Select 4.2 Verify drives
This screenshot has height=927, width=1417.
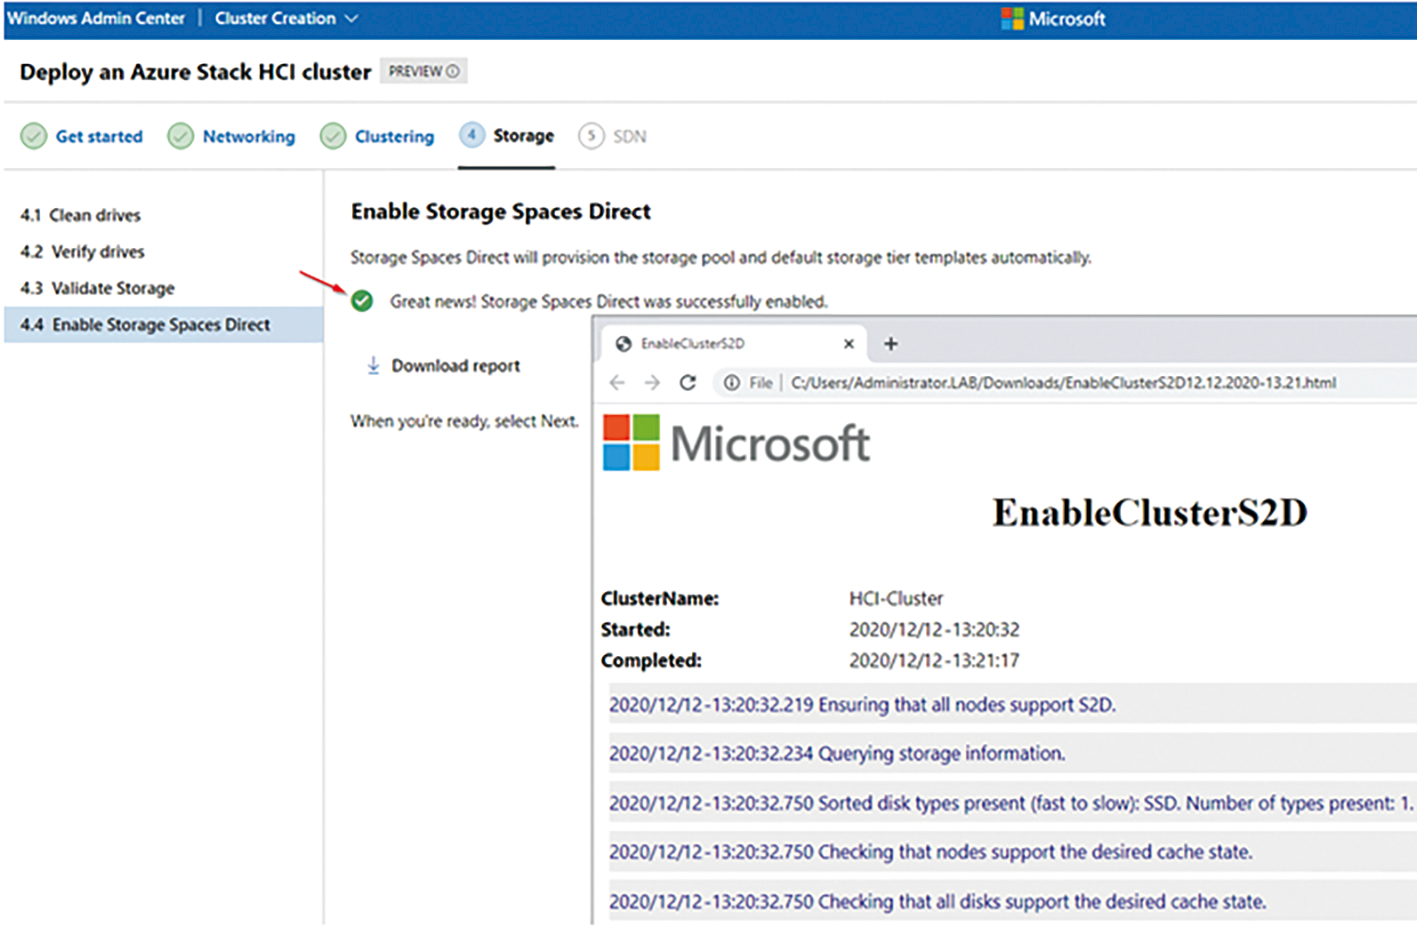pos(82,251)
